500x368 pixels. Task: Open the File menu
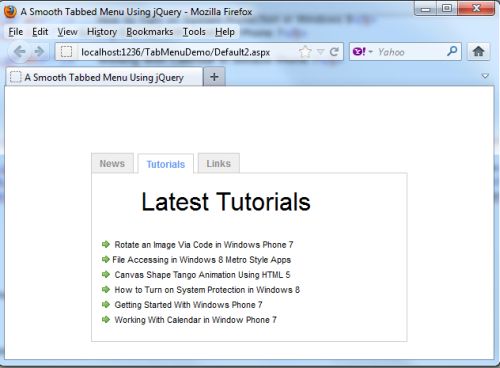[x=16, y=32]
